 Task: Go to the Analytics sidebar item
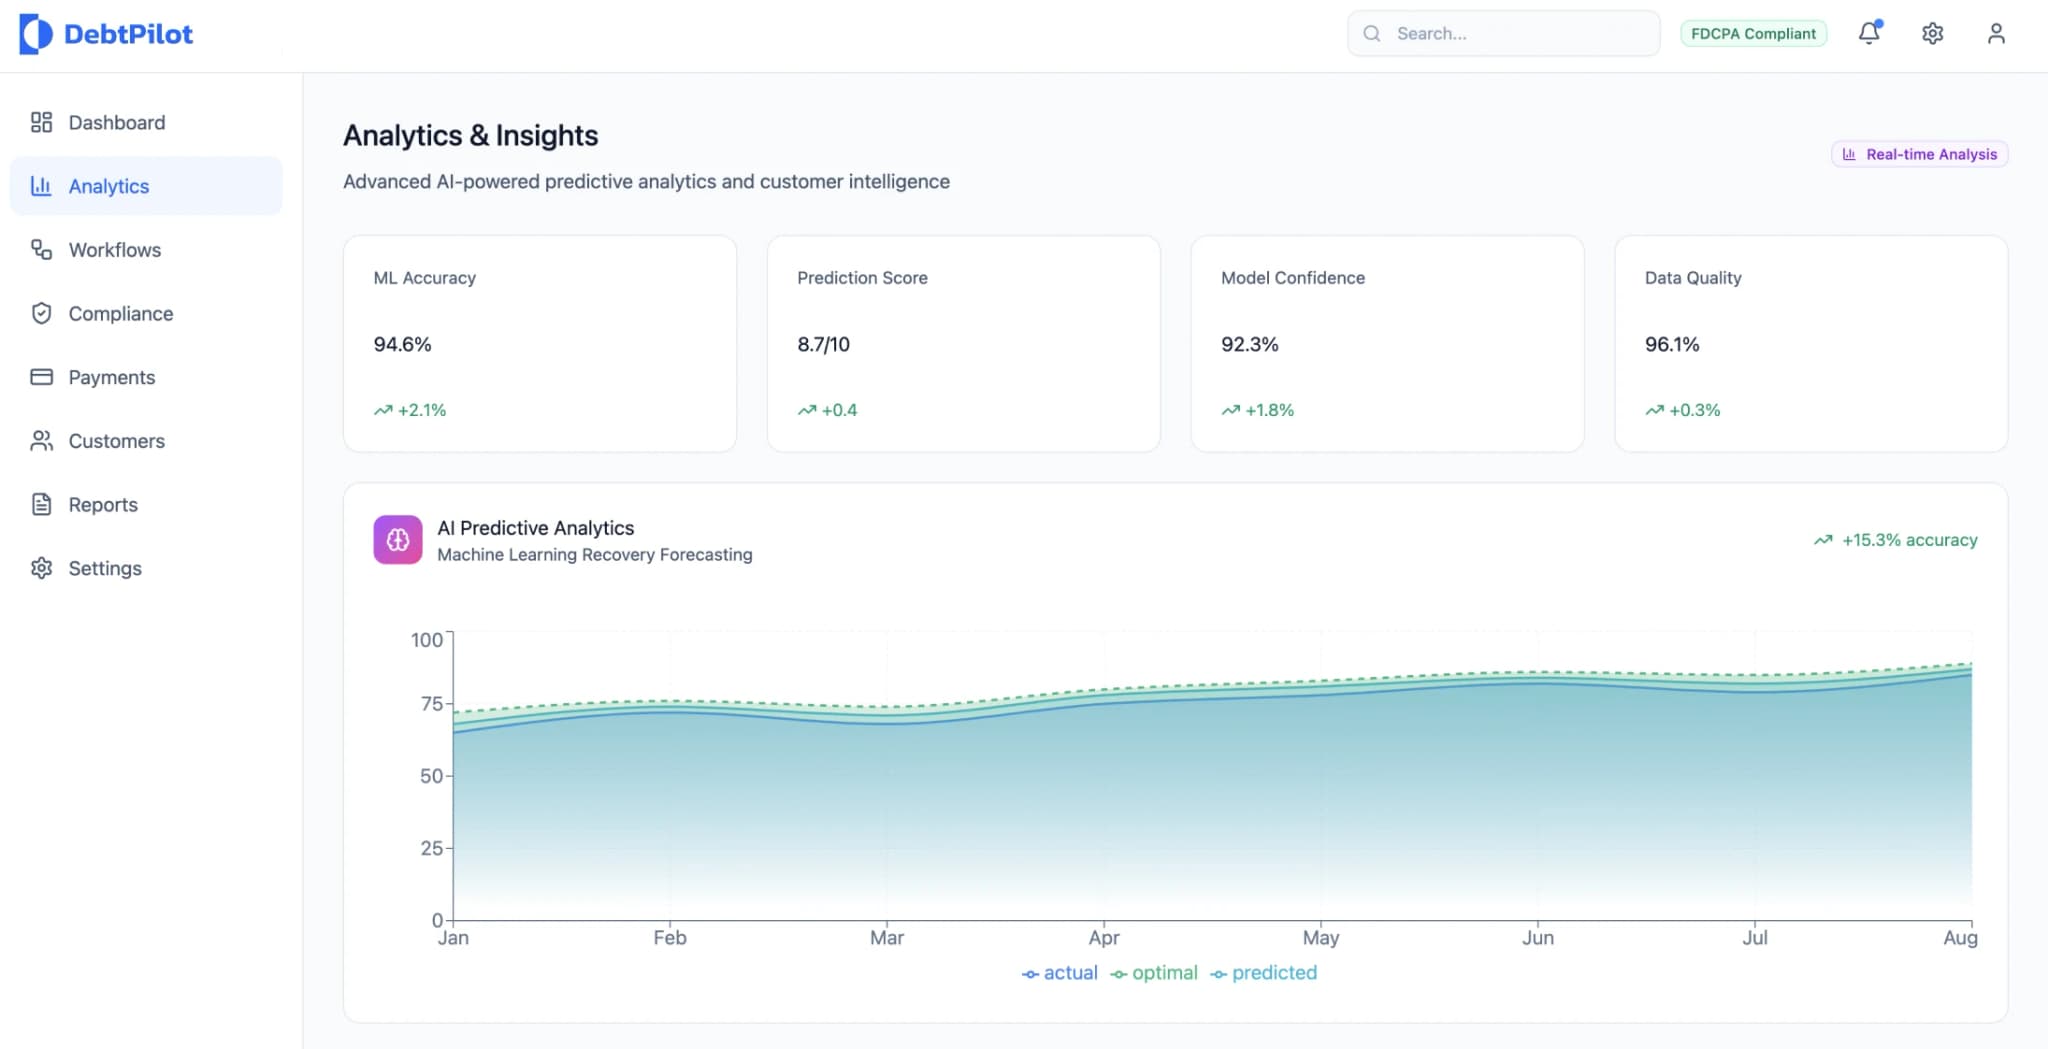point(146,186)
